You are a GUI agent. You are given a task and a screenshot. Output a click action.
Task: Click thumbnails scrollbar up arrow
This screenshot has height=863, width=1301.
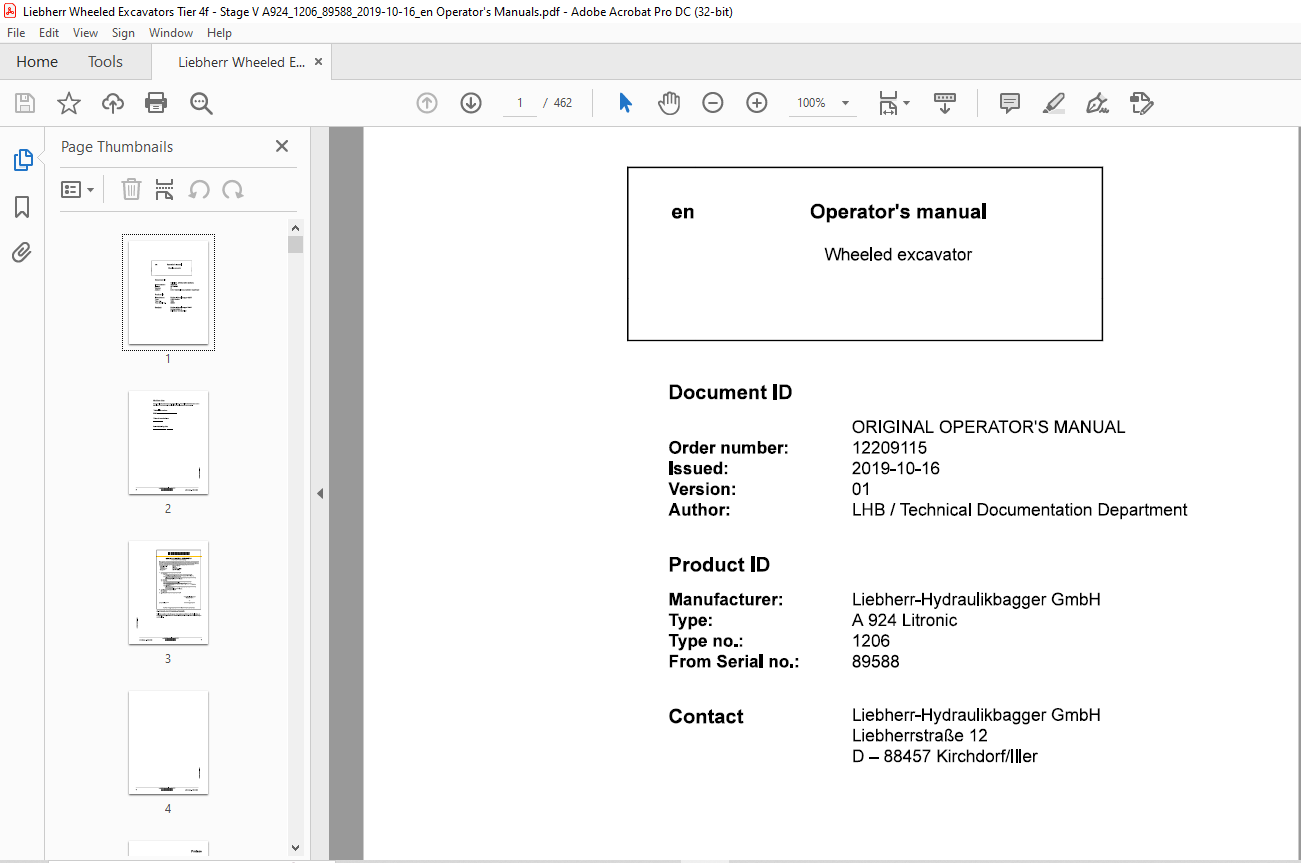[295, 228]
